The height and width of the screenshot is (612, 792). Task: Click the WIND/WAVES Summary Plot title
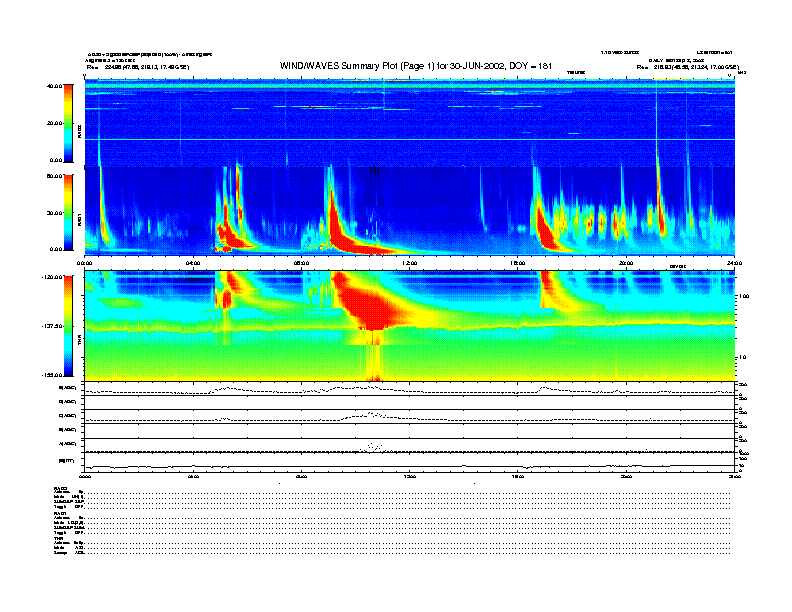tap(416, 66)
